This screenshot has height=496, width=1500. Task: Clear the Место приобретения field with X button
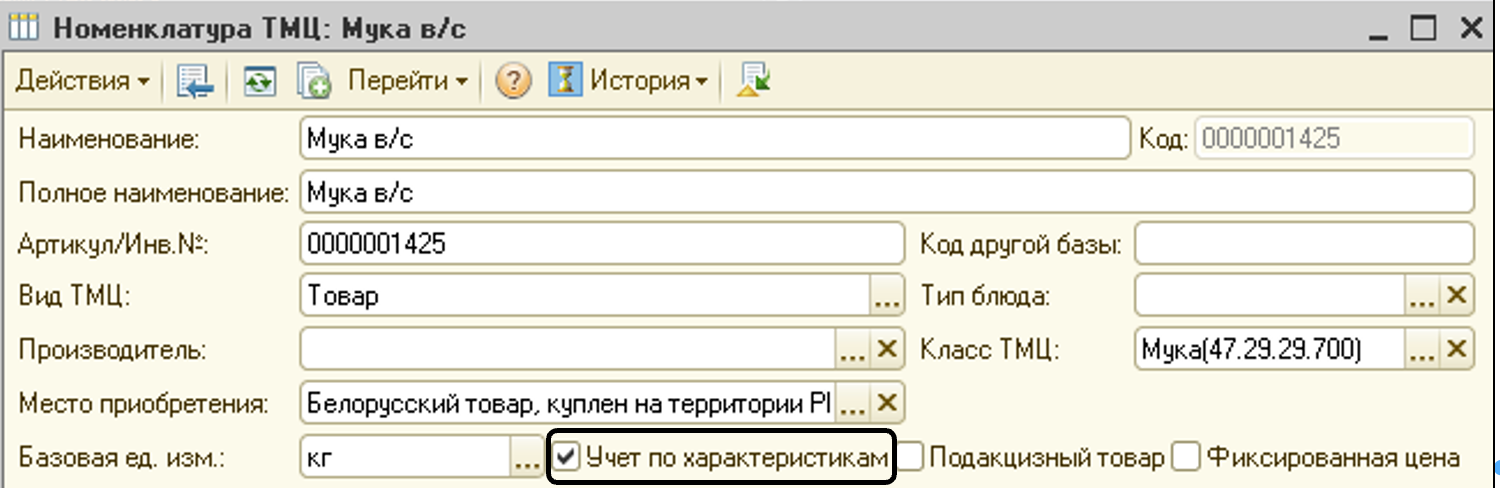pos(887,404)
